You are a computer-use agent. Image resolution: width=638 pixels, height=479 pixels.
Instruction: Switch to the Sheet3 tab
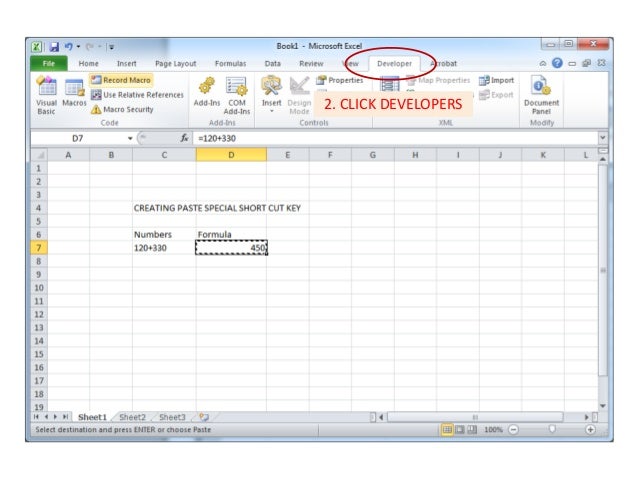click(x=172, y=417)
